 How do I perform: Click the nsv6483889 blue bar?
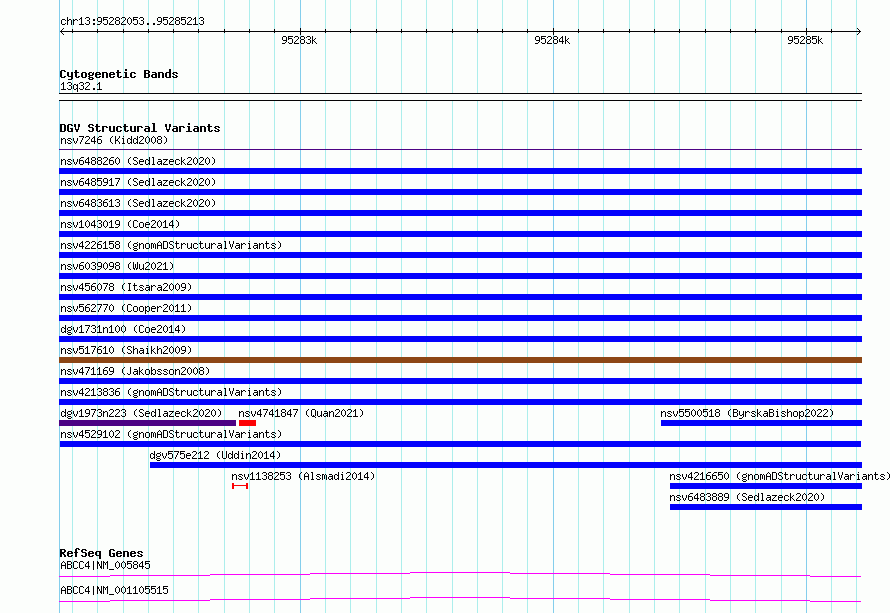tap(766, 507)
